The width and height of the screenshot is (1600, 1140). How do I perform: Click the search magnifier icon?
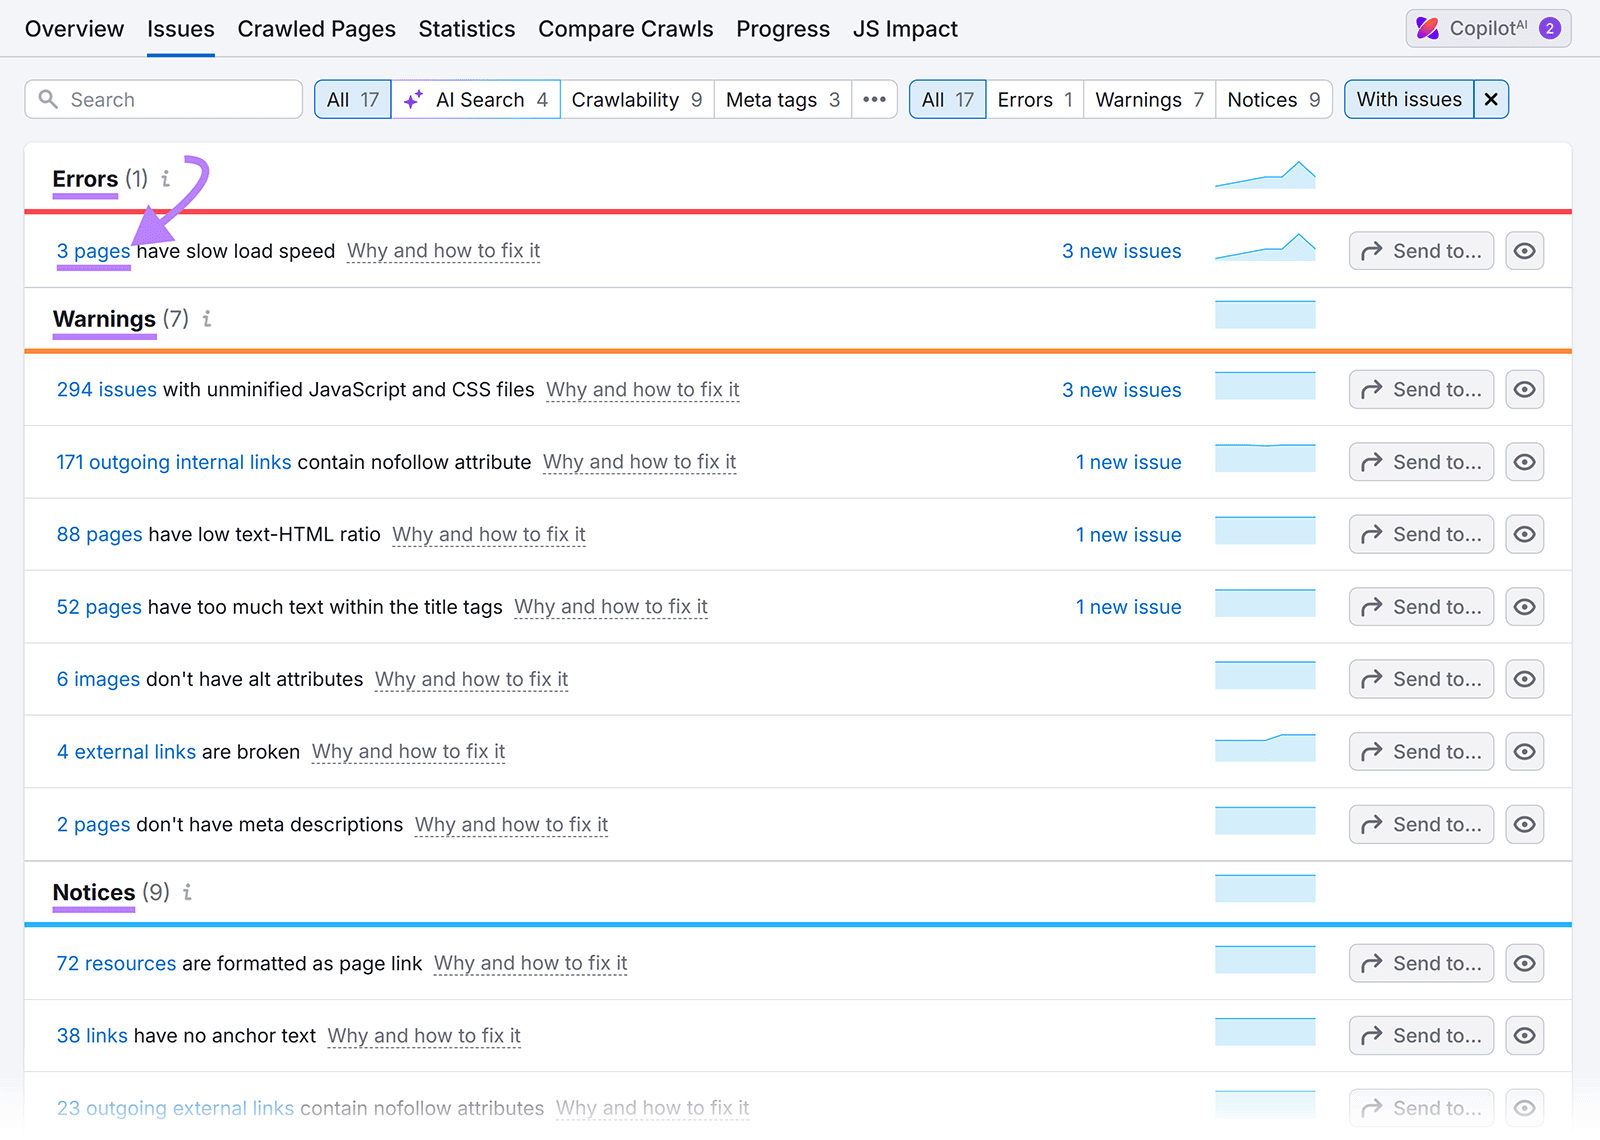(48, 99)
